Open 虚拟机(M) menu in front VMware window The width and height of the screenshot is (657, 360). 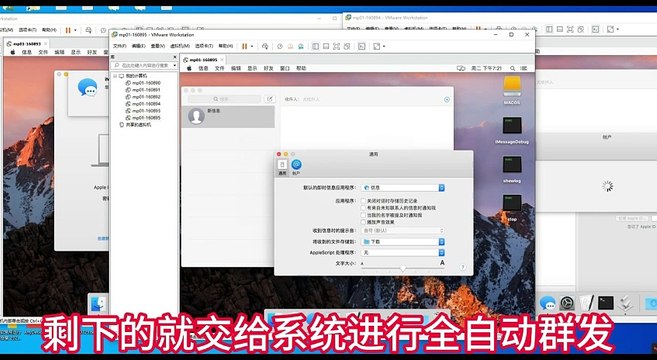[x=180, y=46]
